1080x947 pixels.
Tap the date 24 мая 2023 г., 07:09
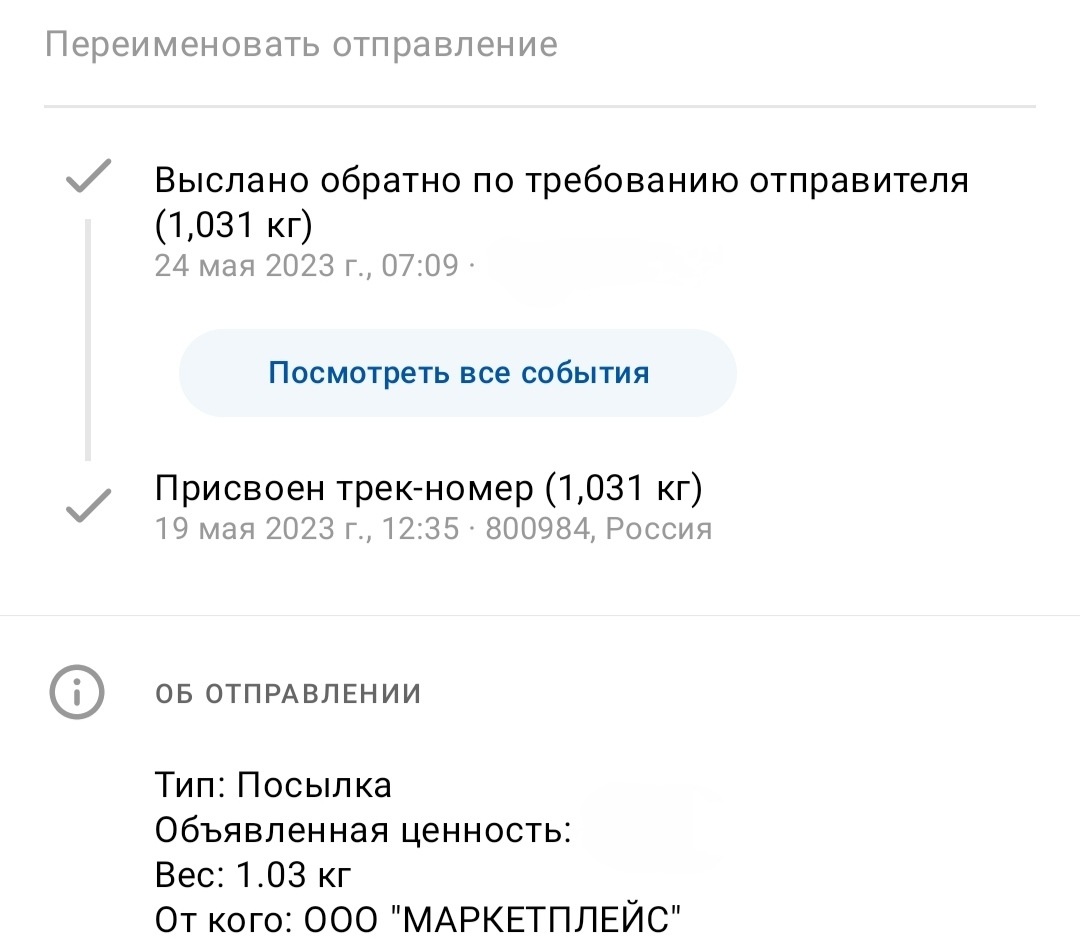click(307, 266)
